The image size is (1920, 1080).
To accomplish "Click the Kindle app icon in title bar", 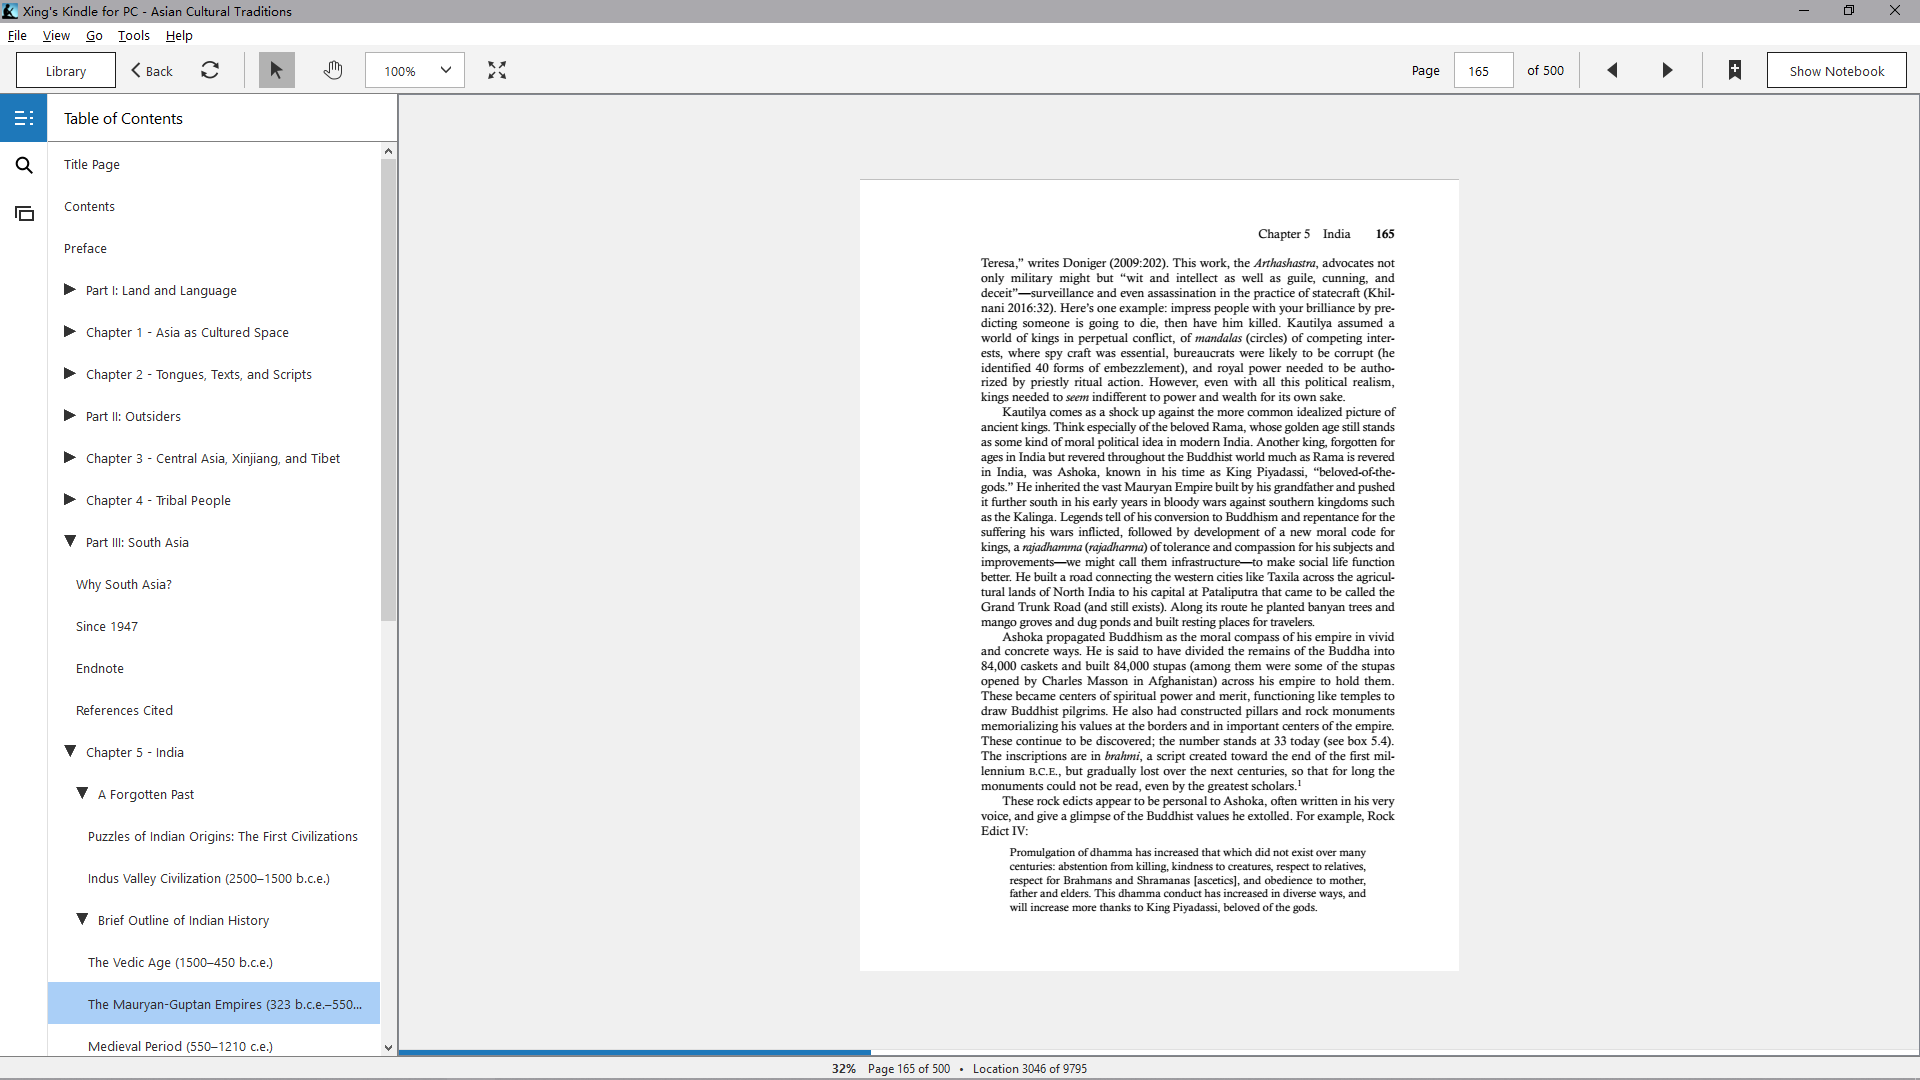I will [x=10, y=11].
